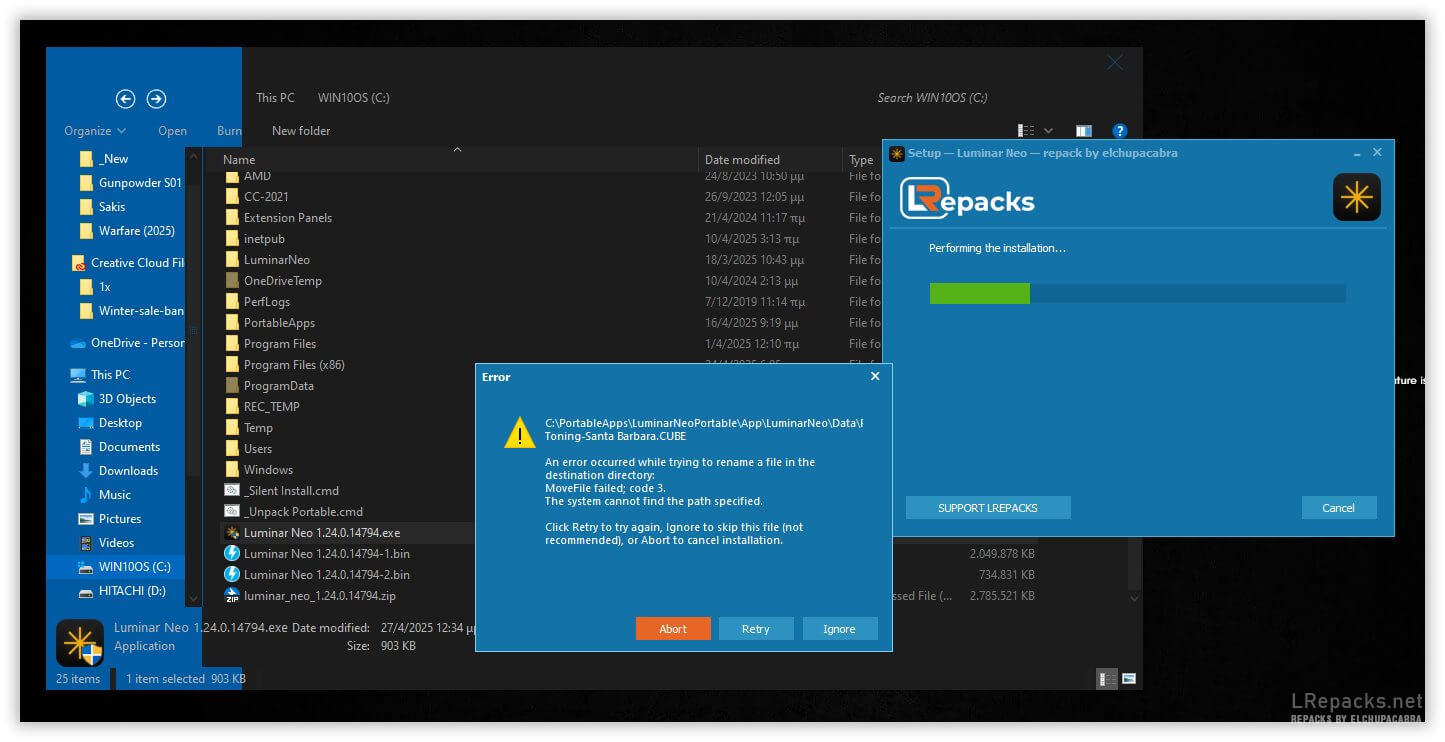1445x742 pixels.
Task: Click Abort in the Error dialog
Action: point(673,629)
